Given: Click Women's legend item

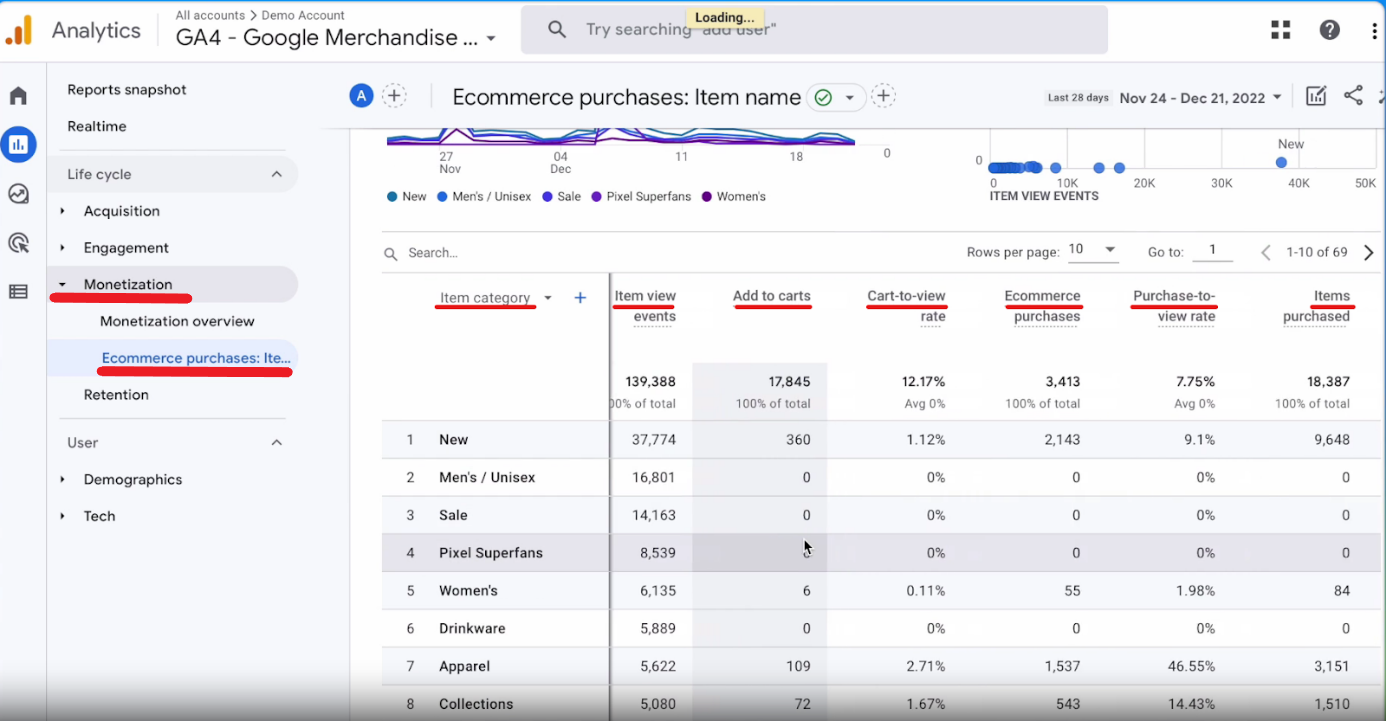Looking at the screenshot, I should 734,197.
